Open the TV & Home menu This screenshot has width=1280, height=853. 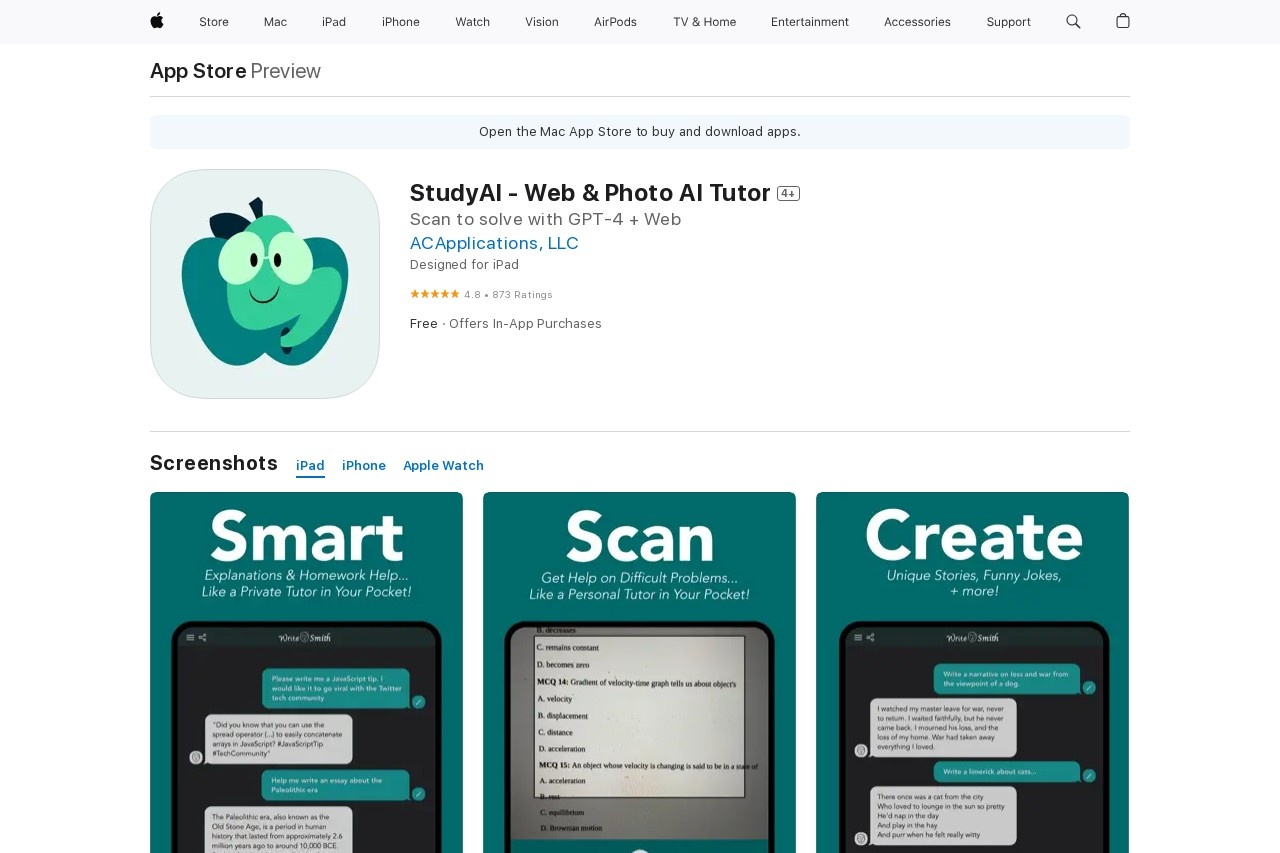(704, 22)
